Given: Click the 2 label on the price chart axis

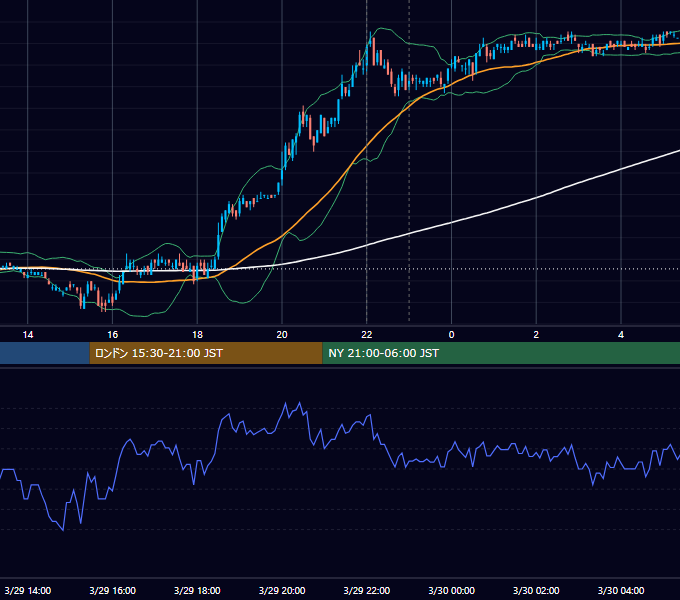Looking at the screenshot, I should 536,335.
